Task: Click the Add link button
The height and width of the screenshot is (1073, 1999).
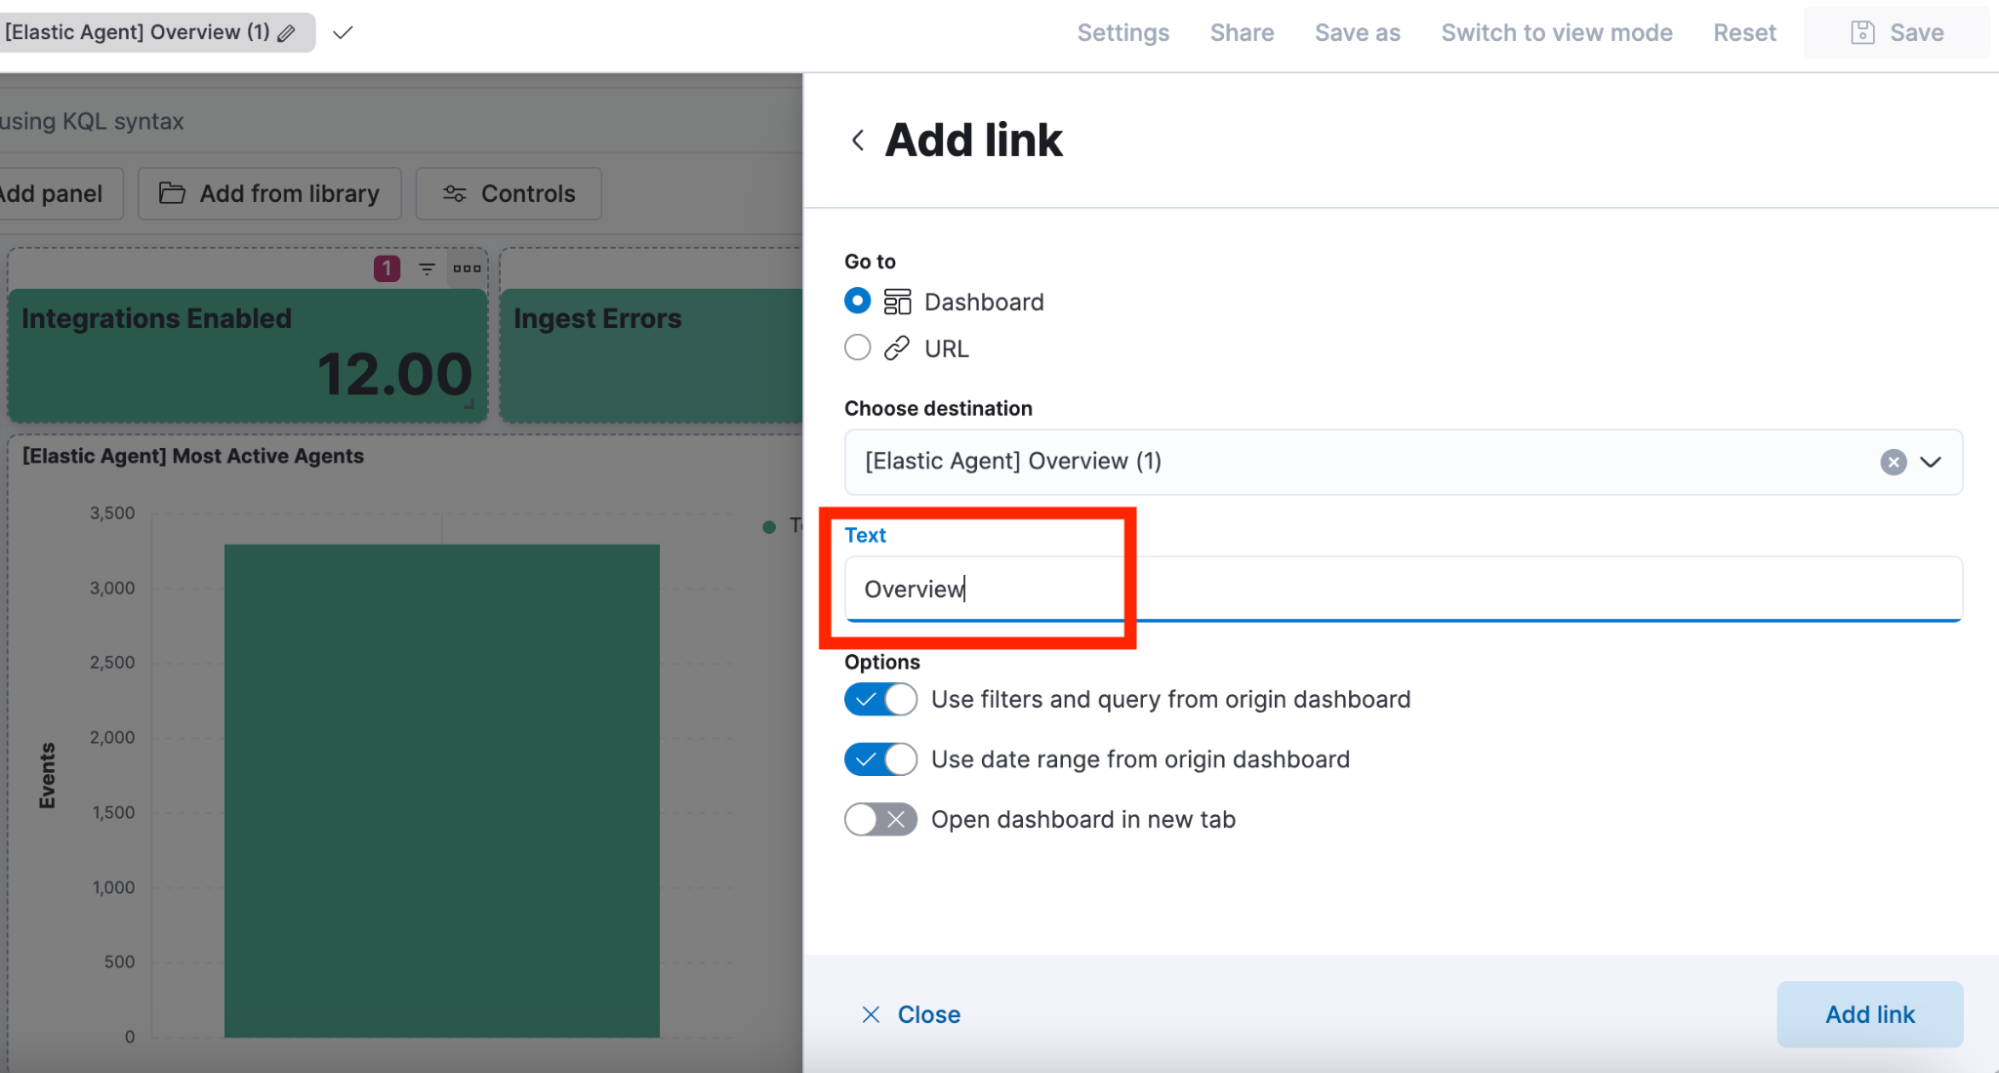Action: click(1870, 1014)
